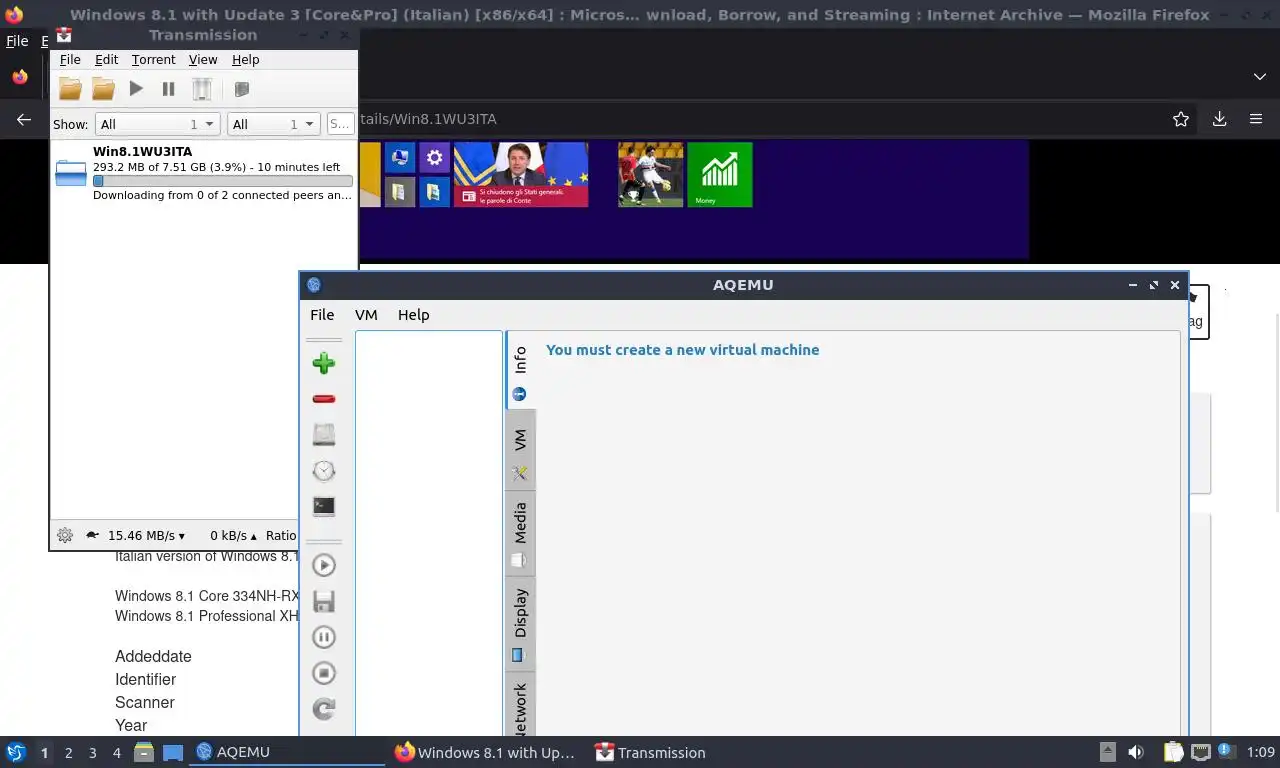Switch to workspace 2

(x=68, y=752)
